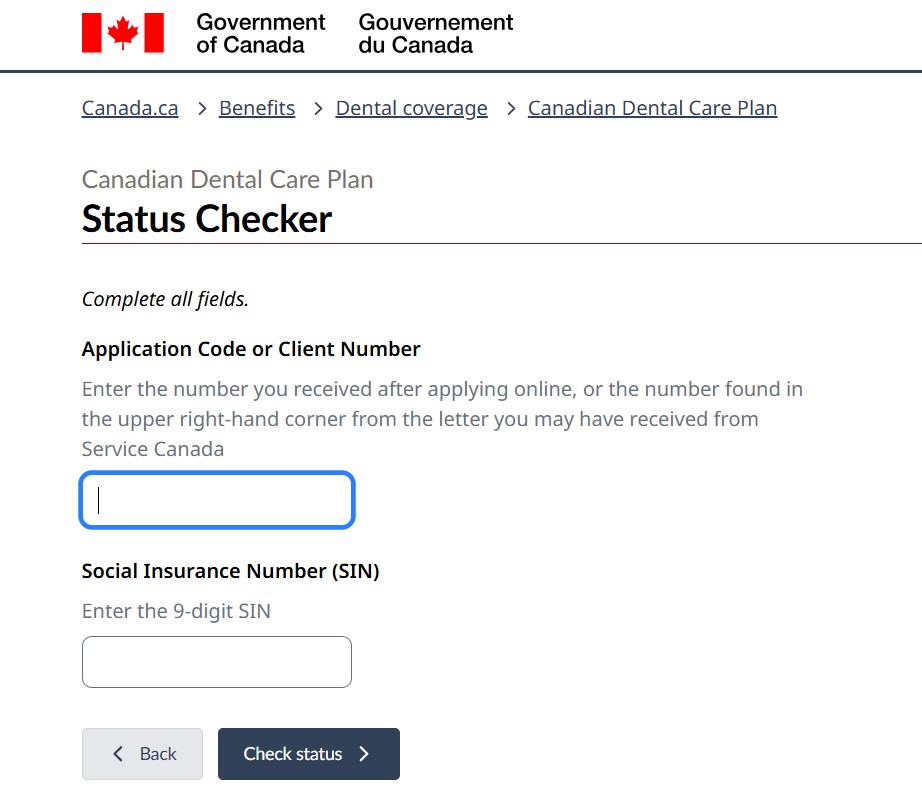Go back with the Back button
The image size is (922, 797).
point(142,754)
